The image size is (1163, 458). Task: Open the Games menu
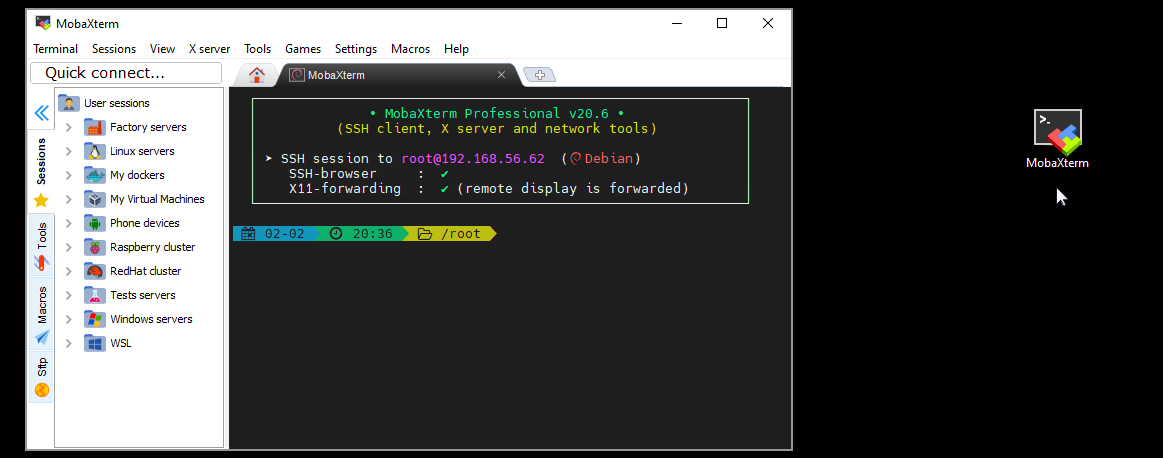[303, 49]
